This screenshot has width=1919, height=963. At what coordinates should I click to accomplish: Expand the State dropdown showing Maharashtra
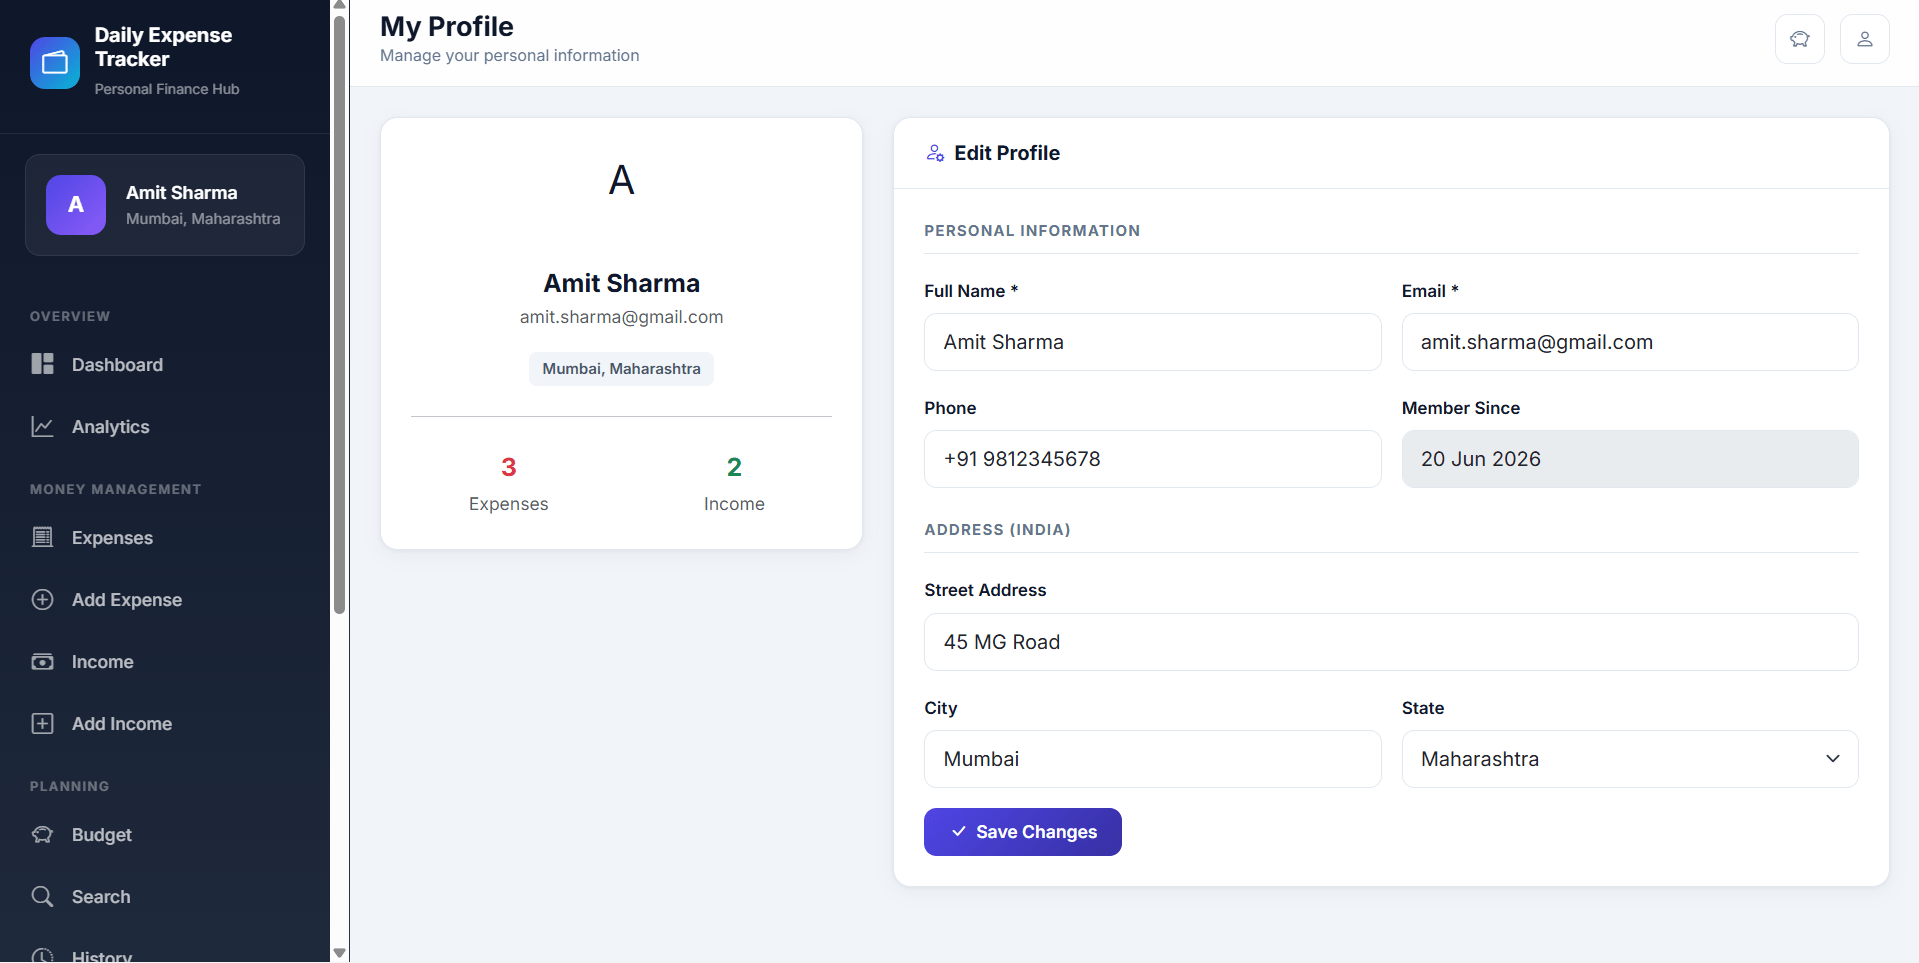(1630, 759)
